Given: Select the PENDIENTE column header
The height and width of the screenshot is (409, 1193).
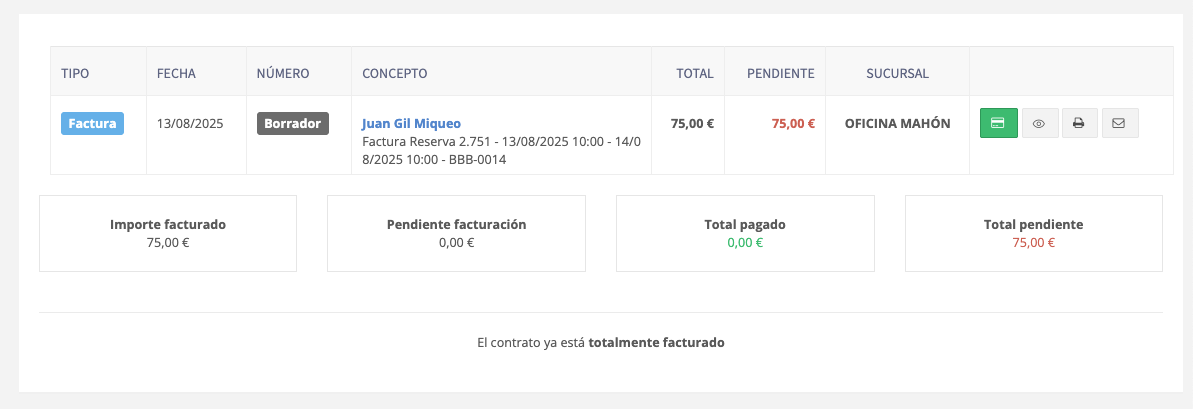Looking at the screenshot, I should click(781, 74).
